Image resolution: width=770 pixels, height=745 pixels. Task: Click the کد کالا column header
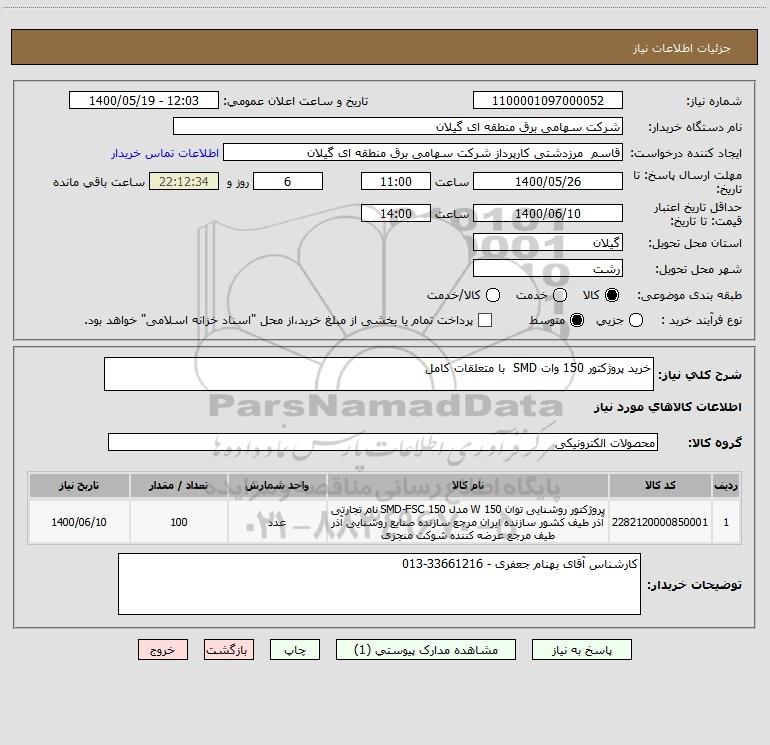point(660,485)
